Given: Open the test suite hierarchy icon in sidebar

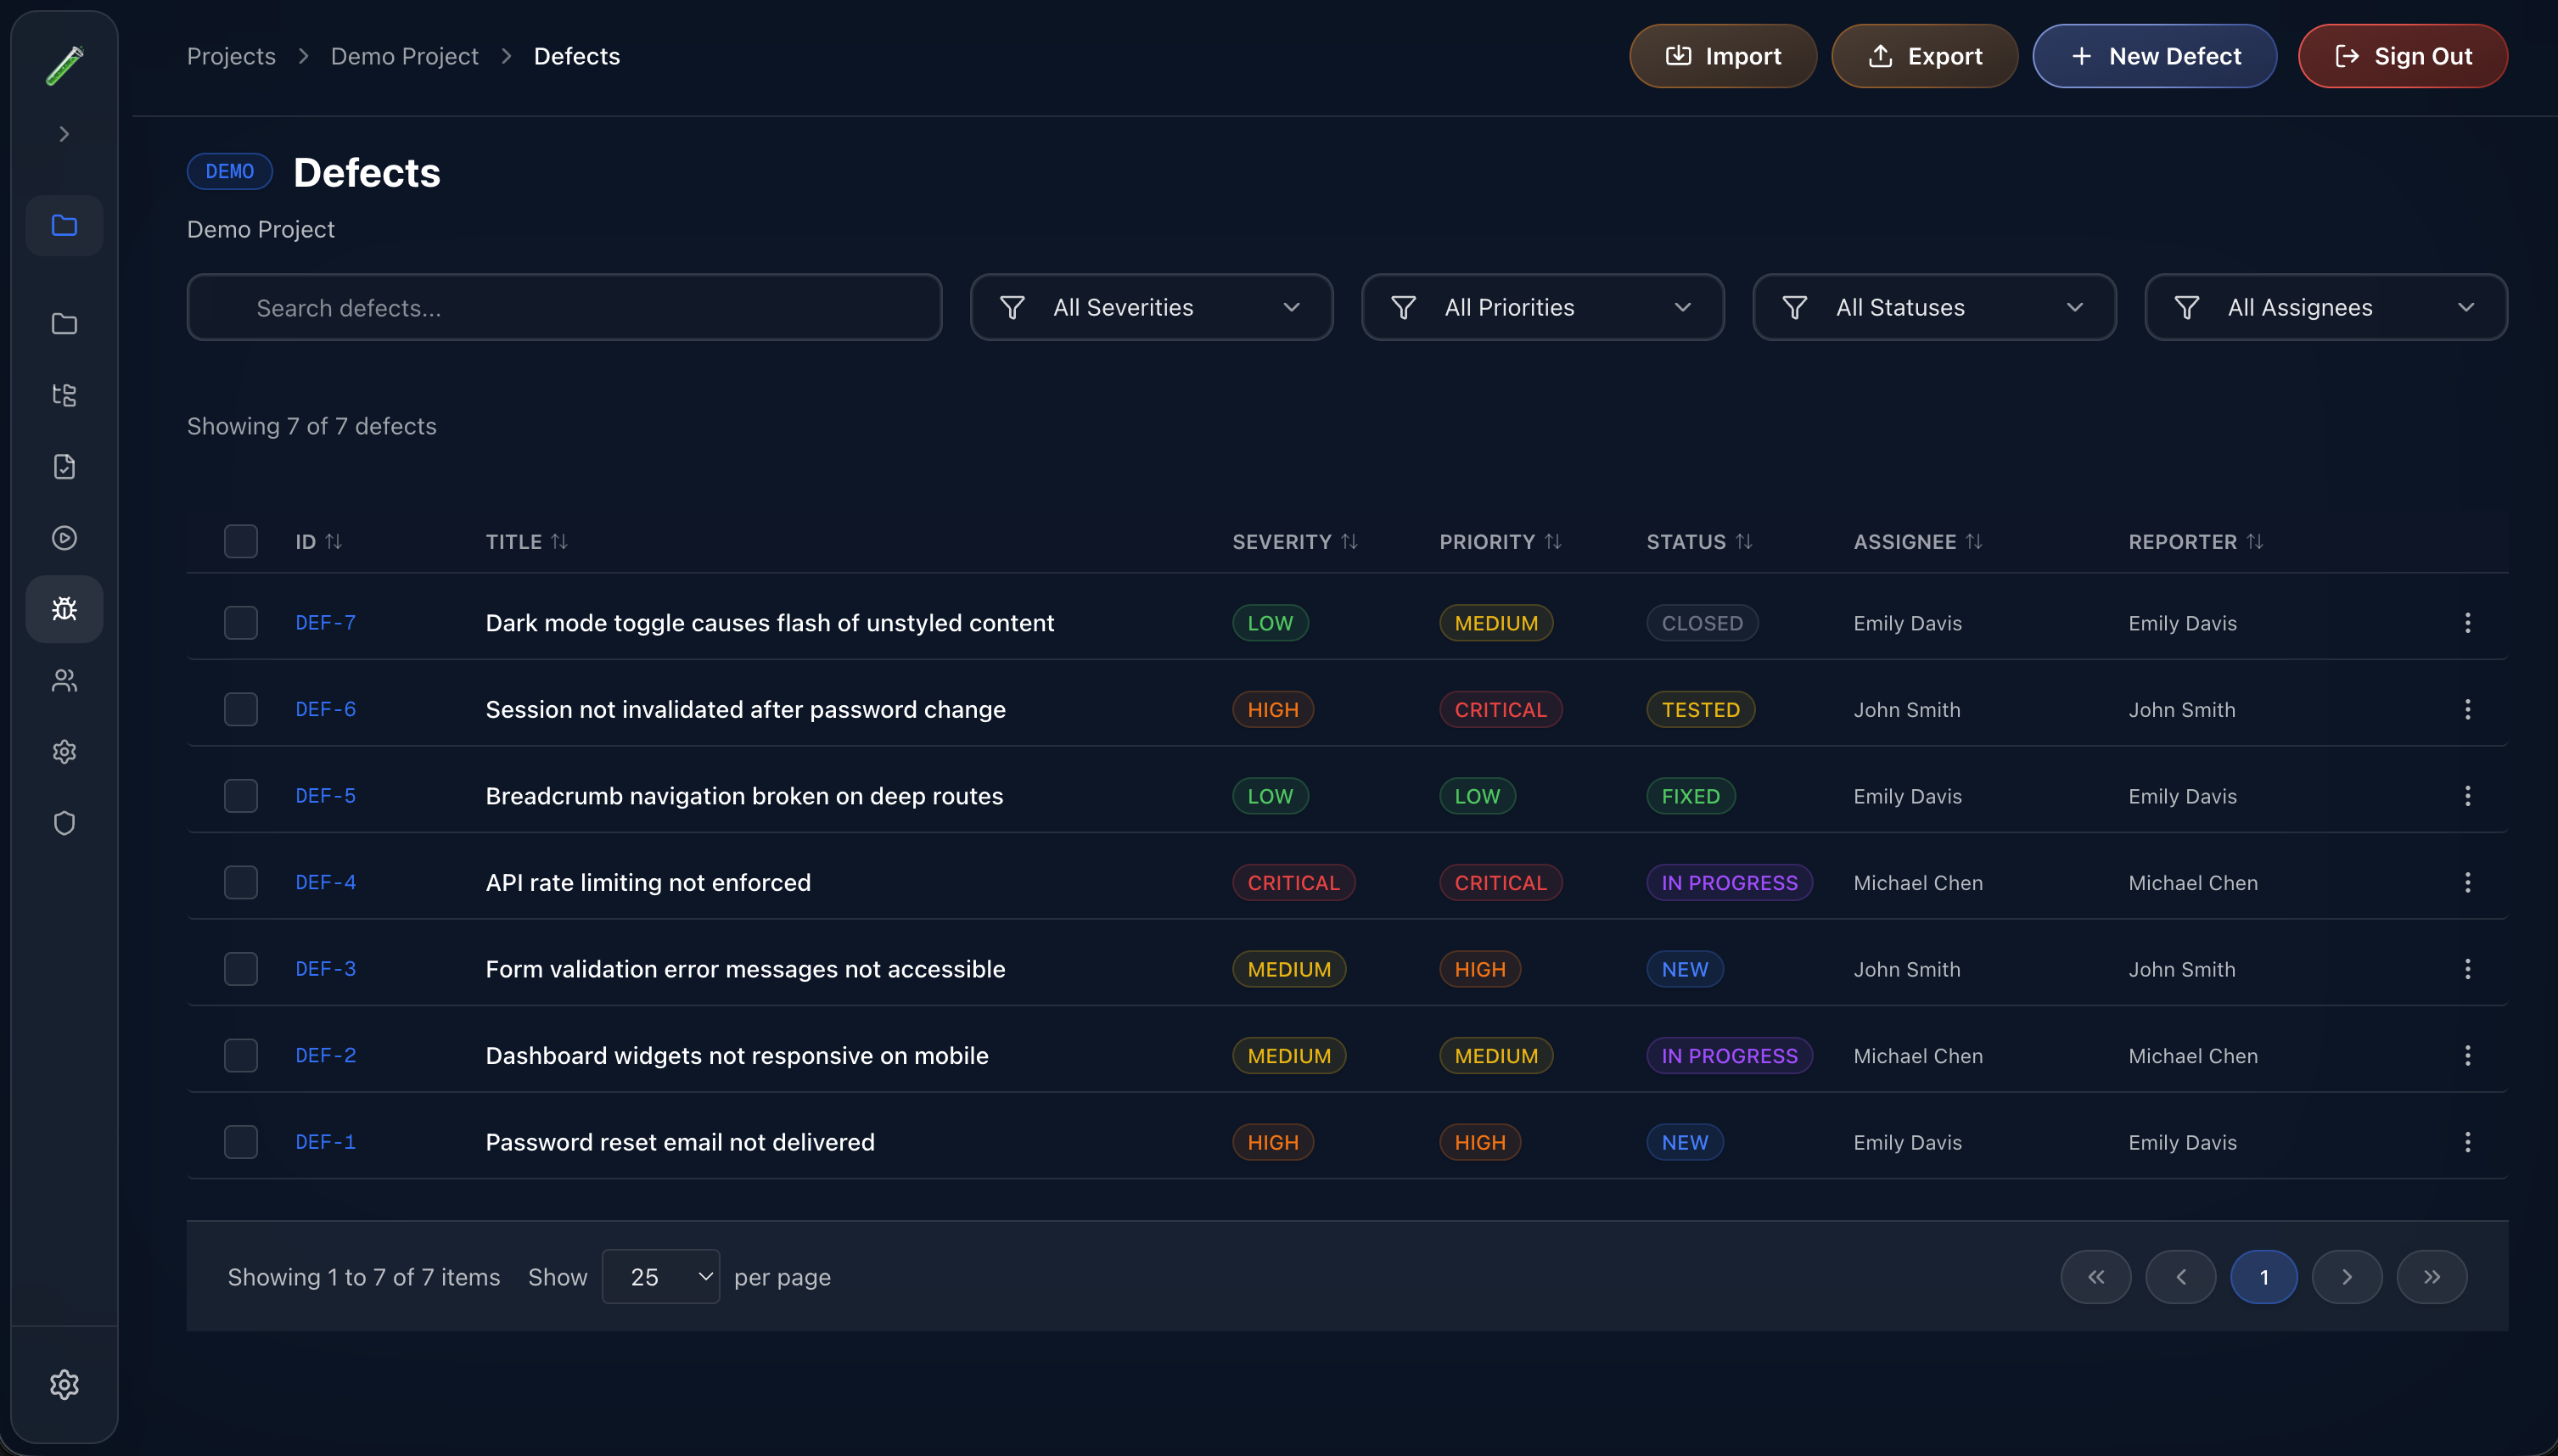Looking at the screenshot, I should tap(64, 395).
